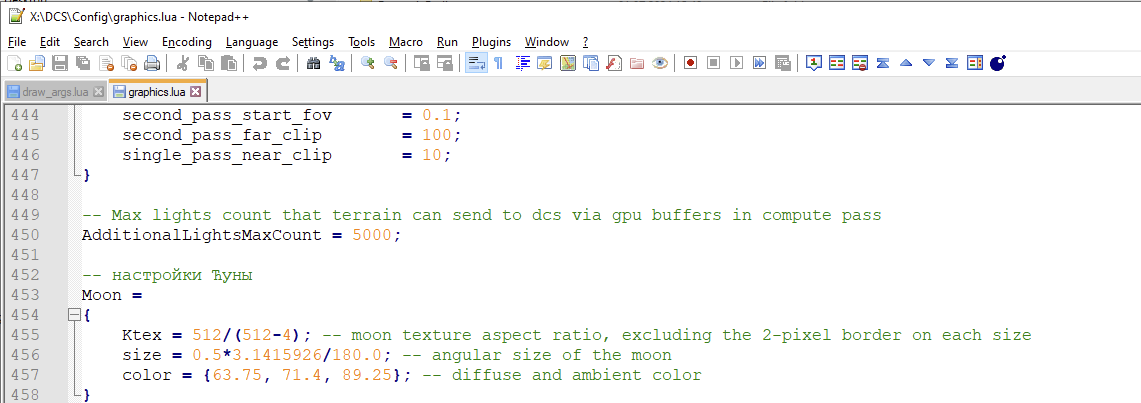Print the document with printer icon
Viewport: 1141px width, 403px height.
click(x=151, y=63)
